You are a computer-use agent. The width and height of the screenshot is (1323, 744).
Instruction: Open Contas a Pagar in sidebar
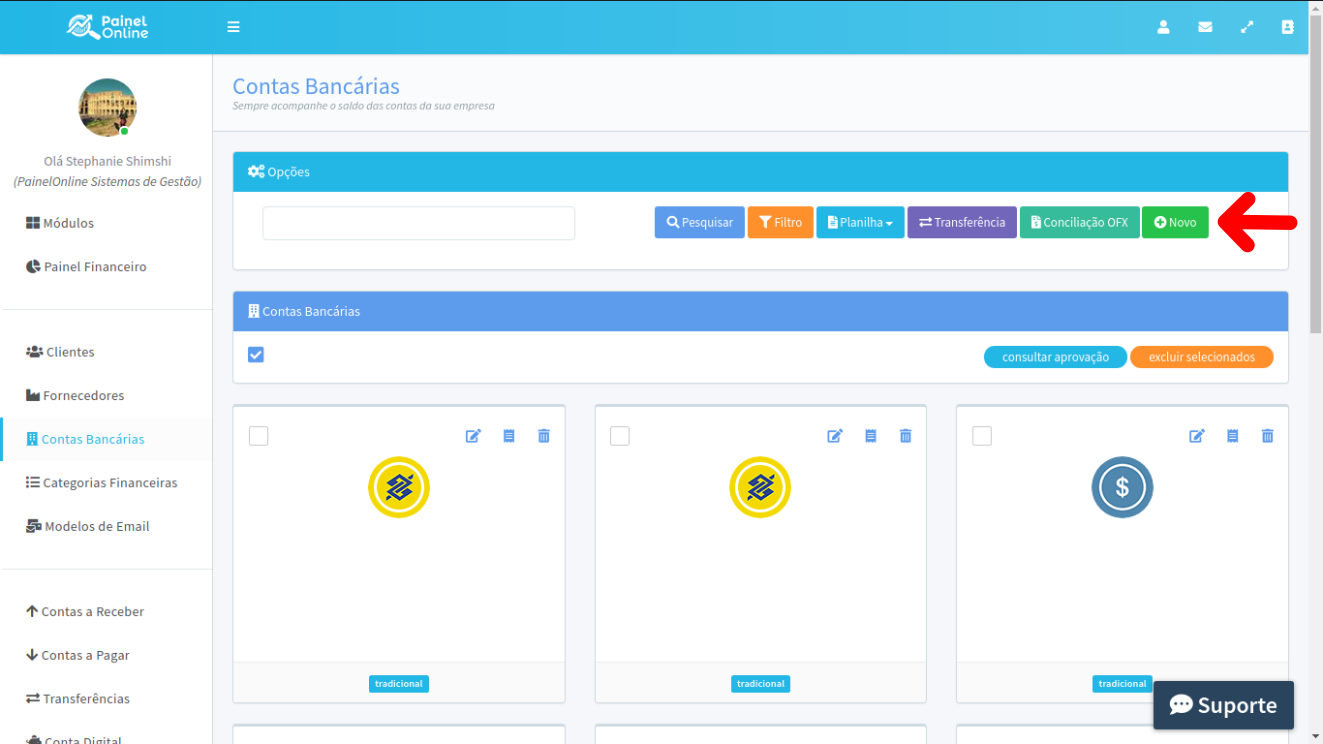[x=78, y=656]
